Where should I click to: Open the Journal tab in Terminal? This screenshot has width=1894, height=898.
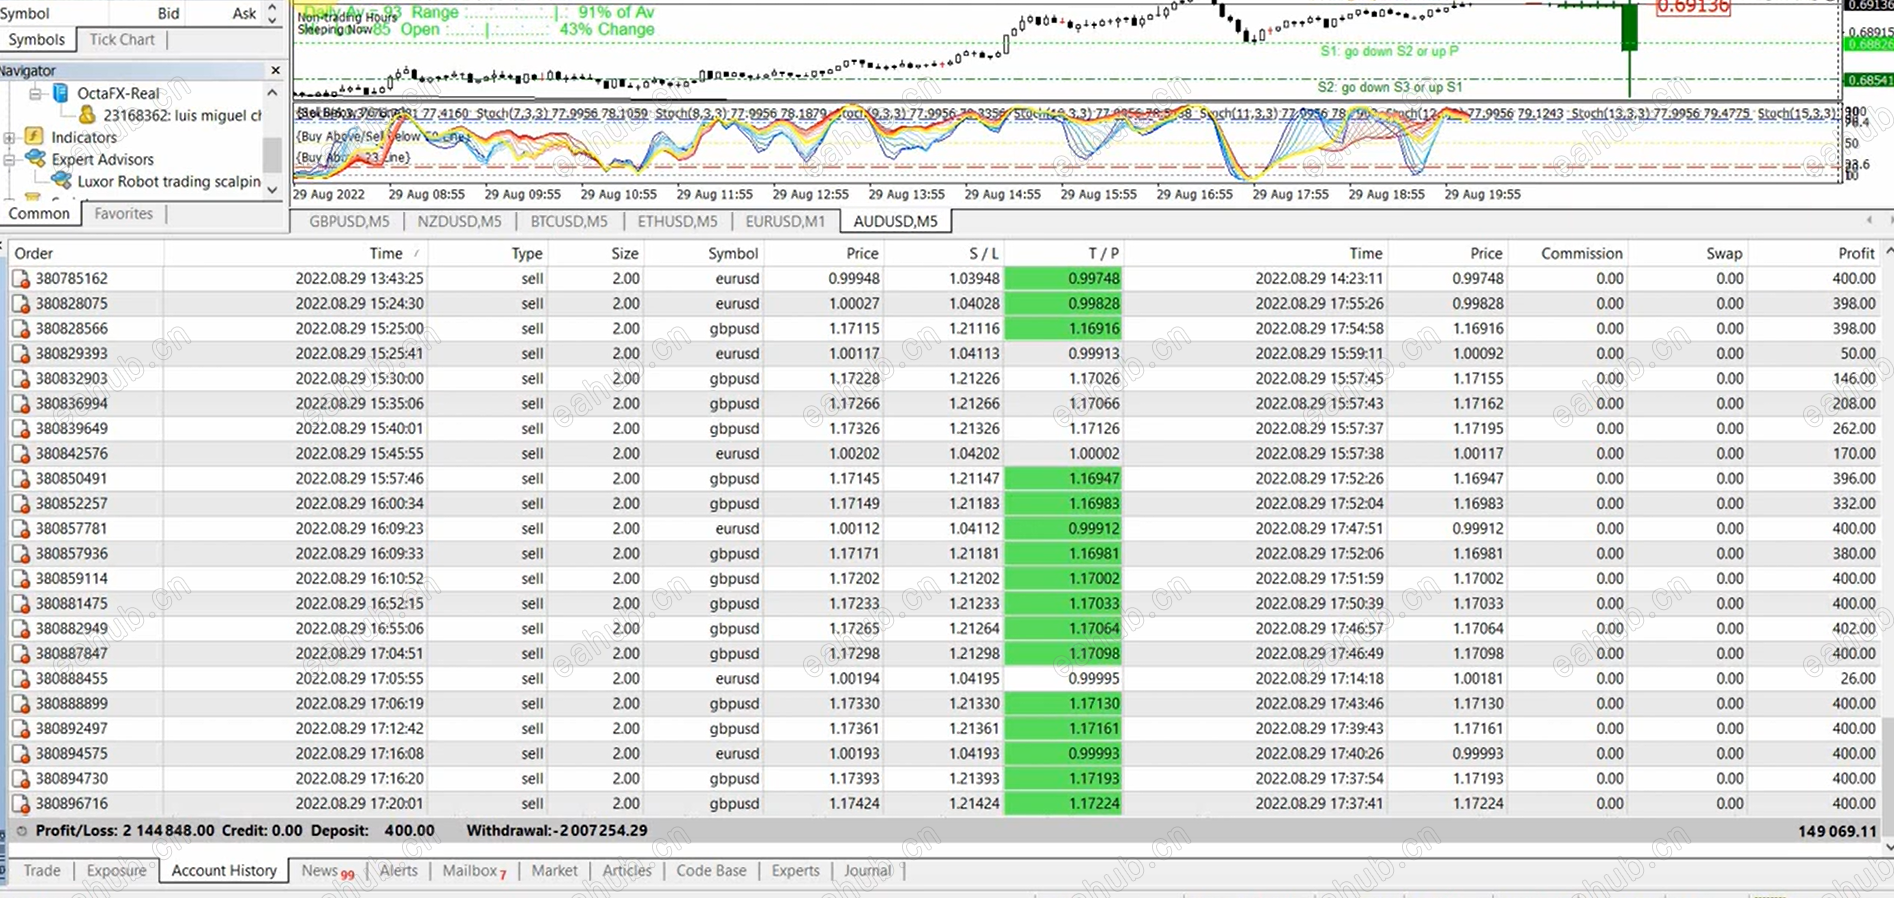click(x=867, y=871)
